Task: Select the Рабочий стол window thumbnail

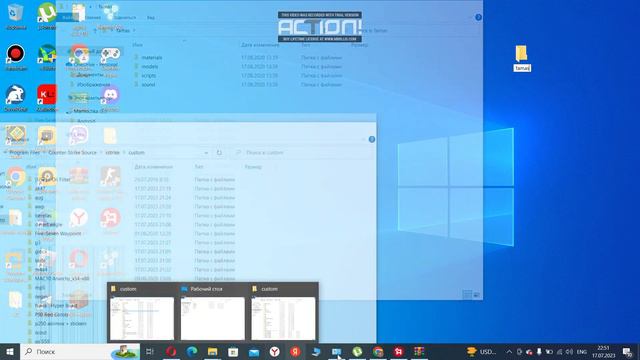Action: tap(213, 313)
